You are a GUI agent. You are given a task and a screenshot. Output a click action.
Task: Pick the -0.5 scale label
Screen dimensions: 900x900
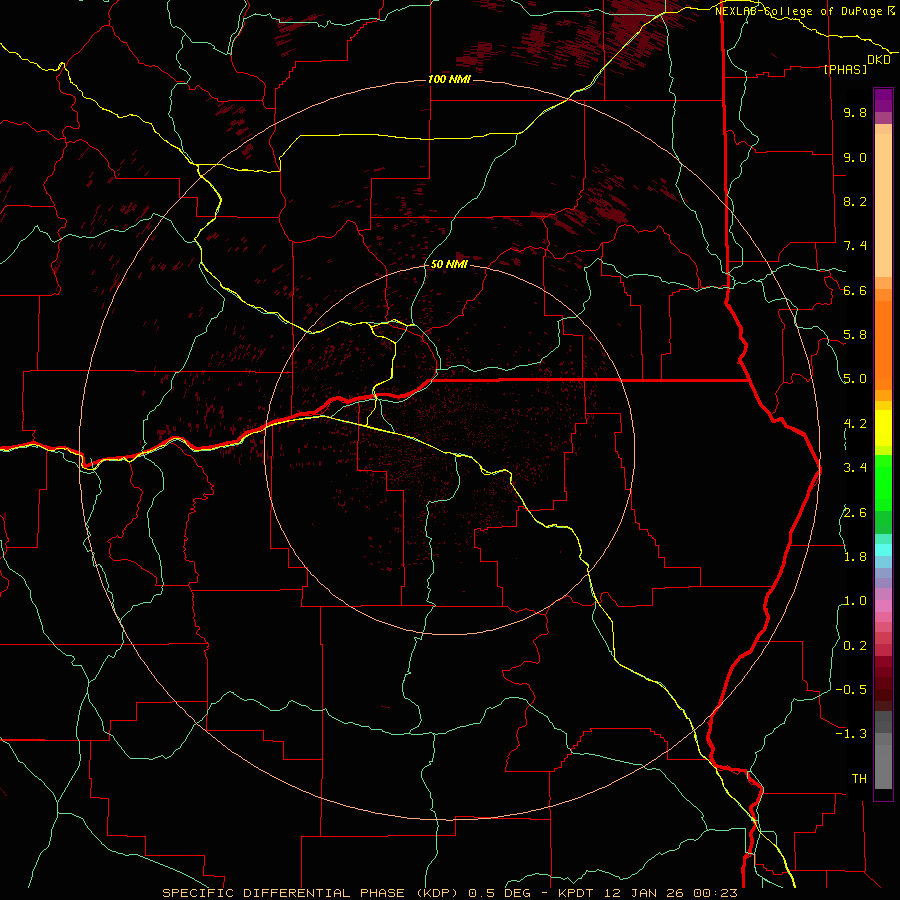point(851,690)
